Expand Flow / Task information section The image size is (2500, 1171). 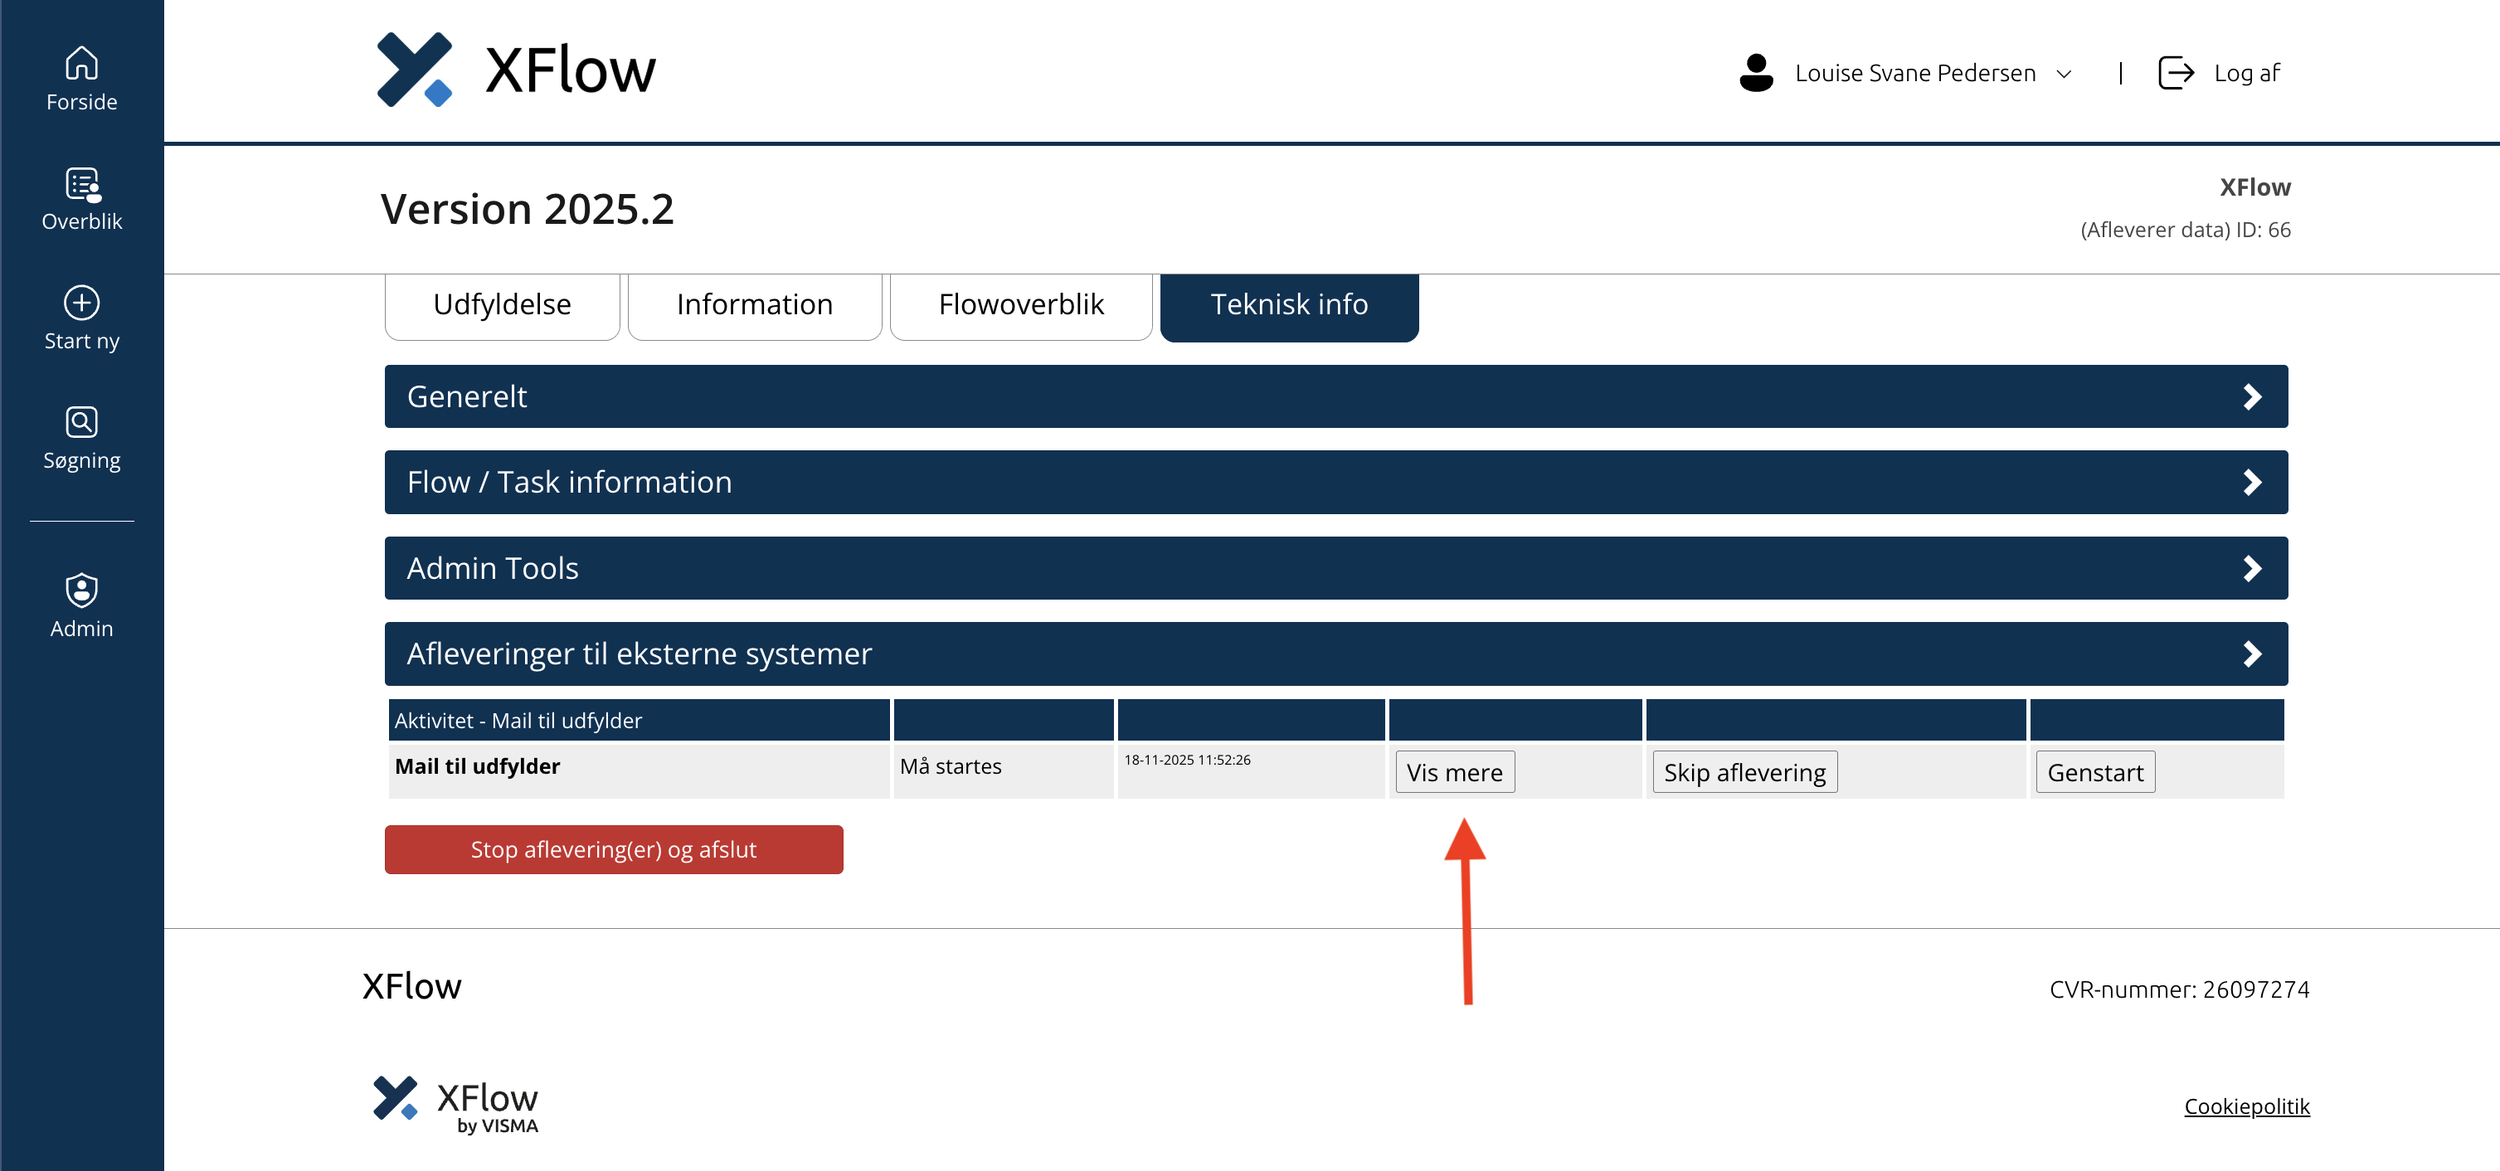1335,482
